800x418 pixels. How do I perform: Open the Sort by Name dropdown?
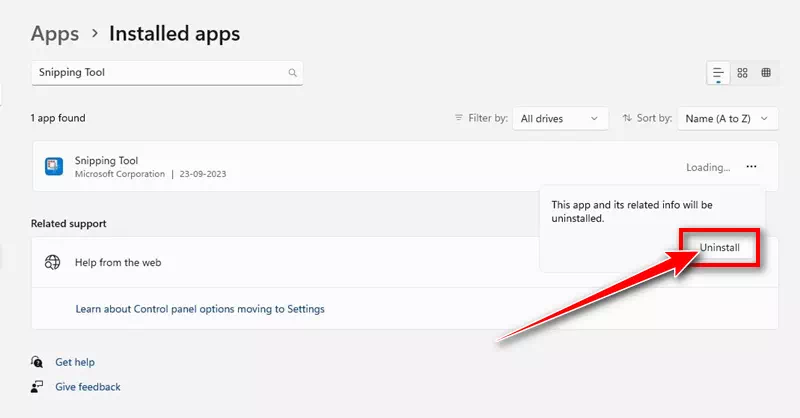(x=728, y=118)
